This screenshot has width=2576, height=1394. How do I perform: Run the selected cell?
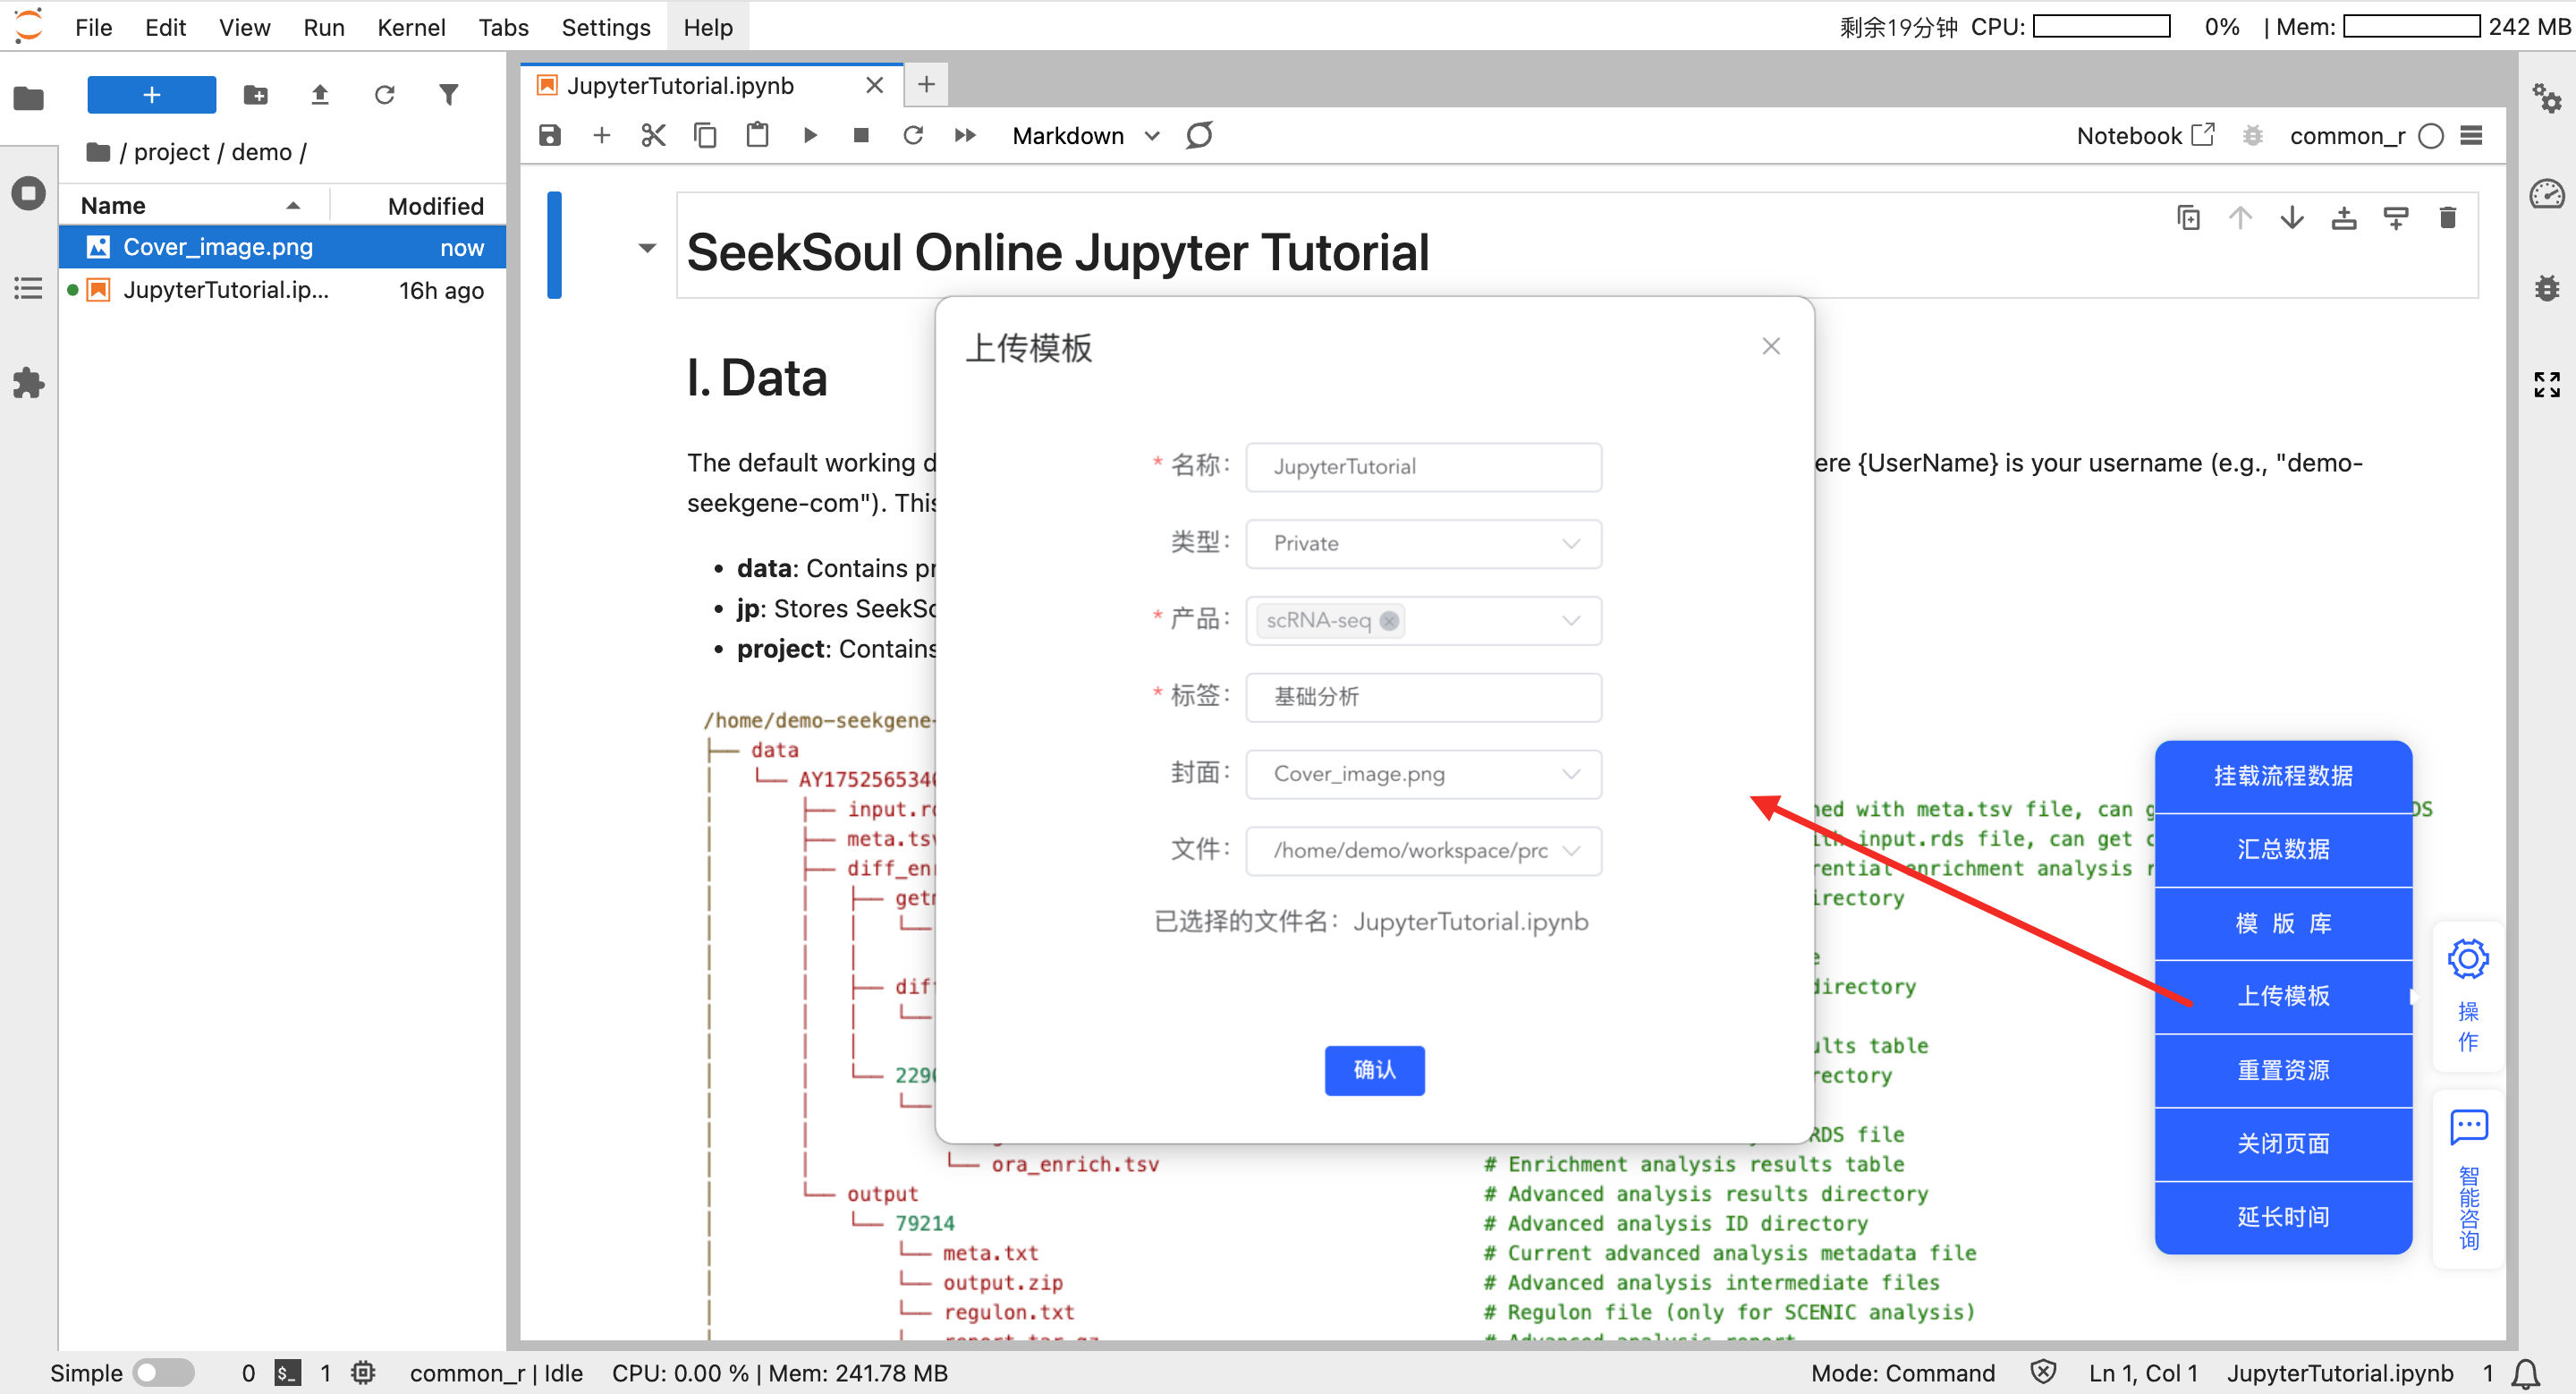pyautogui.click(x=810, y=135)
